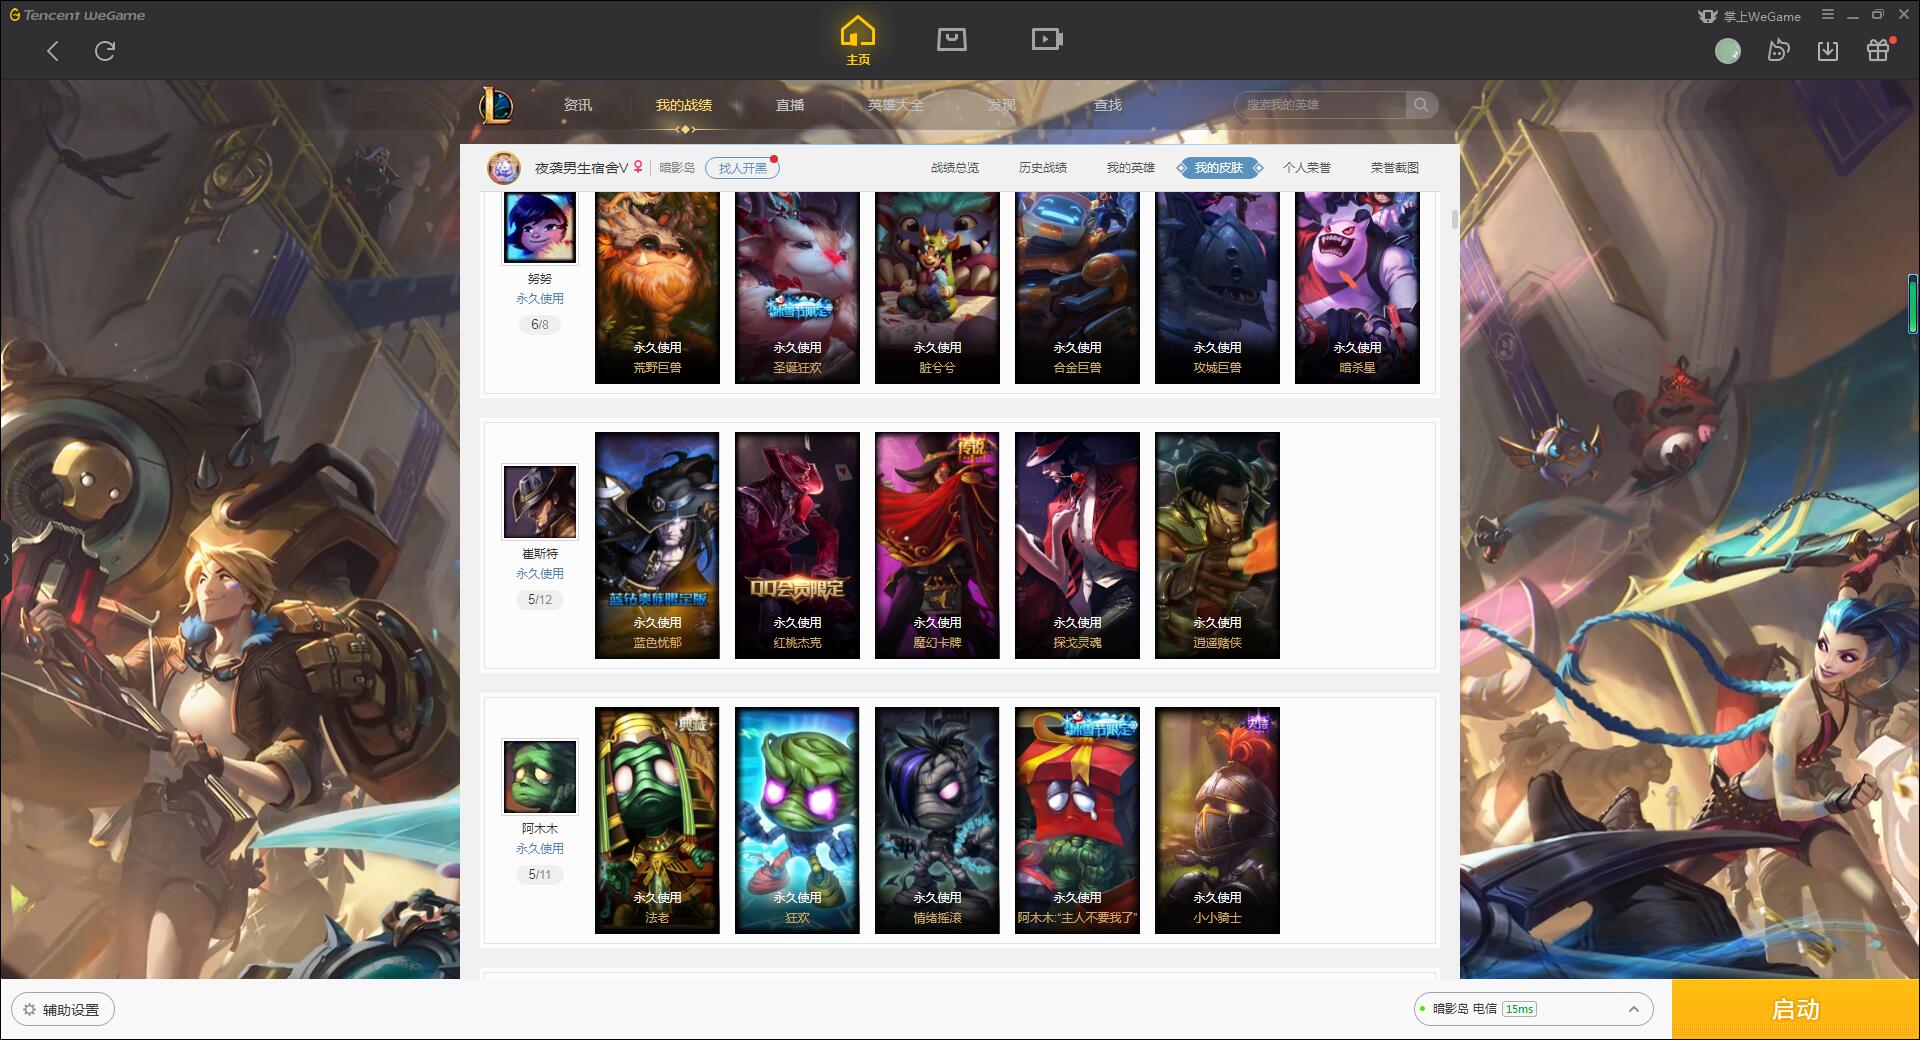The height and width of the screenshot is (1040, 1920).
Task: Open the 资讯 tab
Action: click(578, 105)
